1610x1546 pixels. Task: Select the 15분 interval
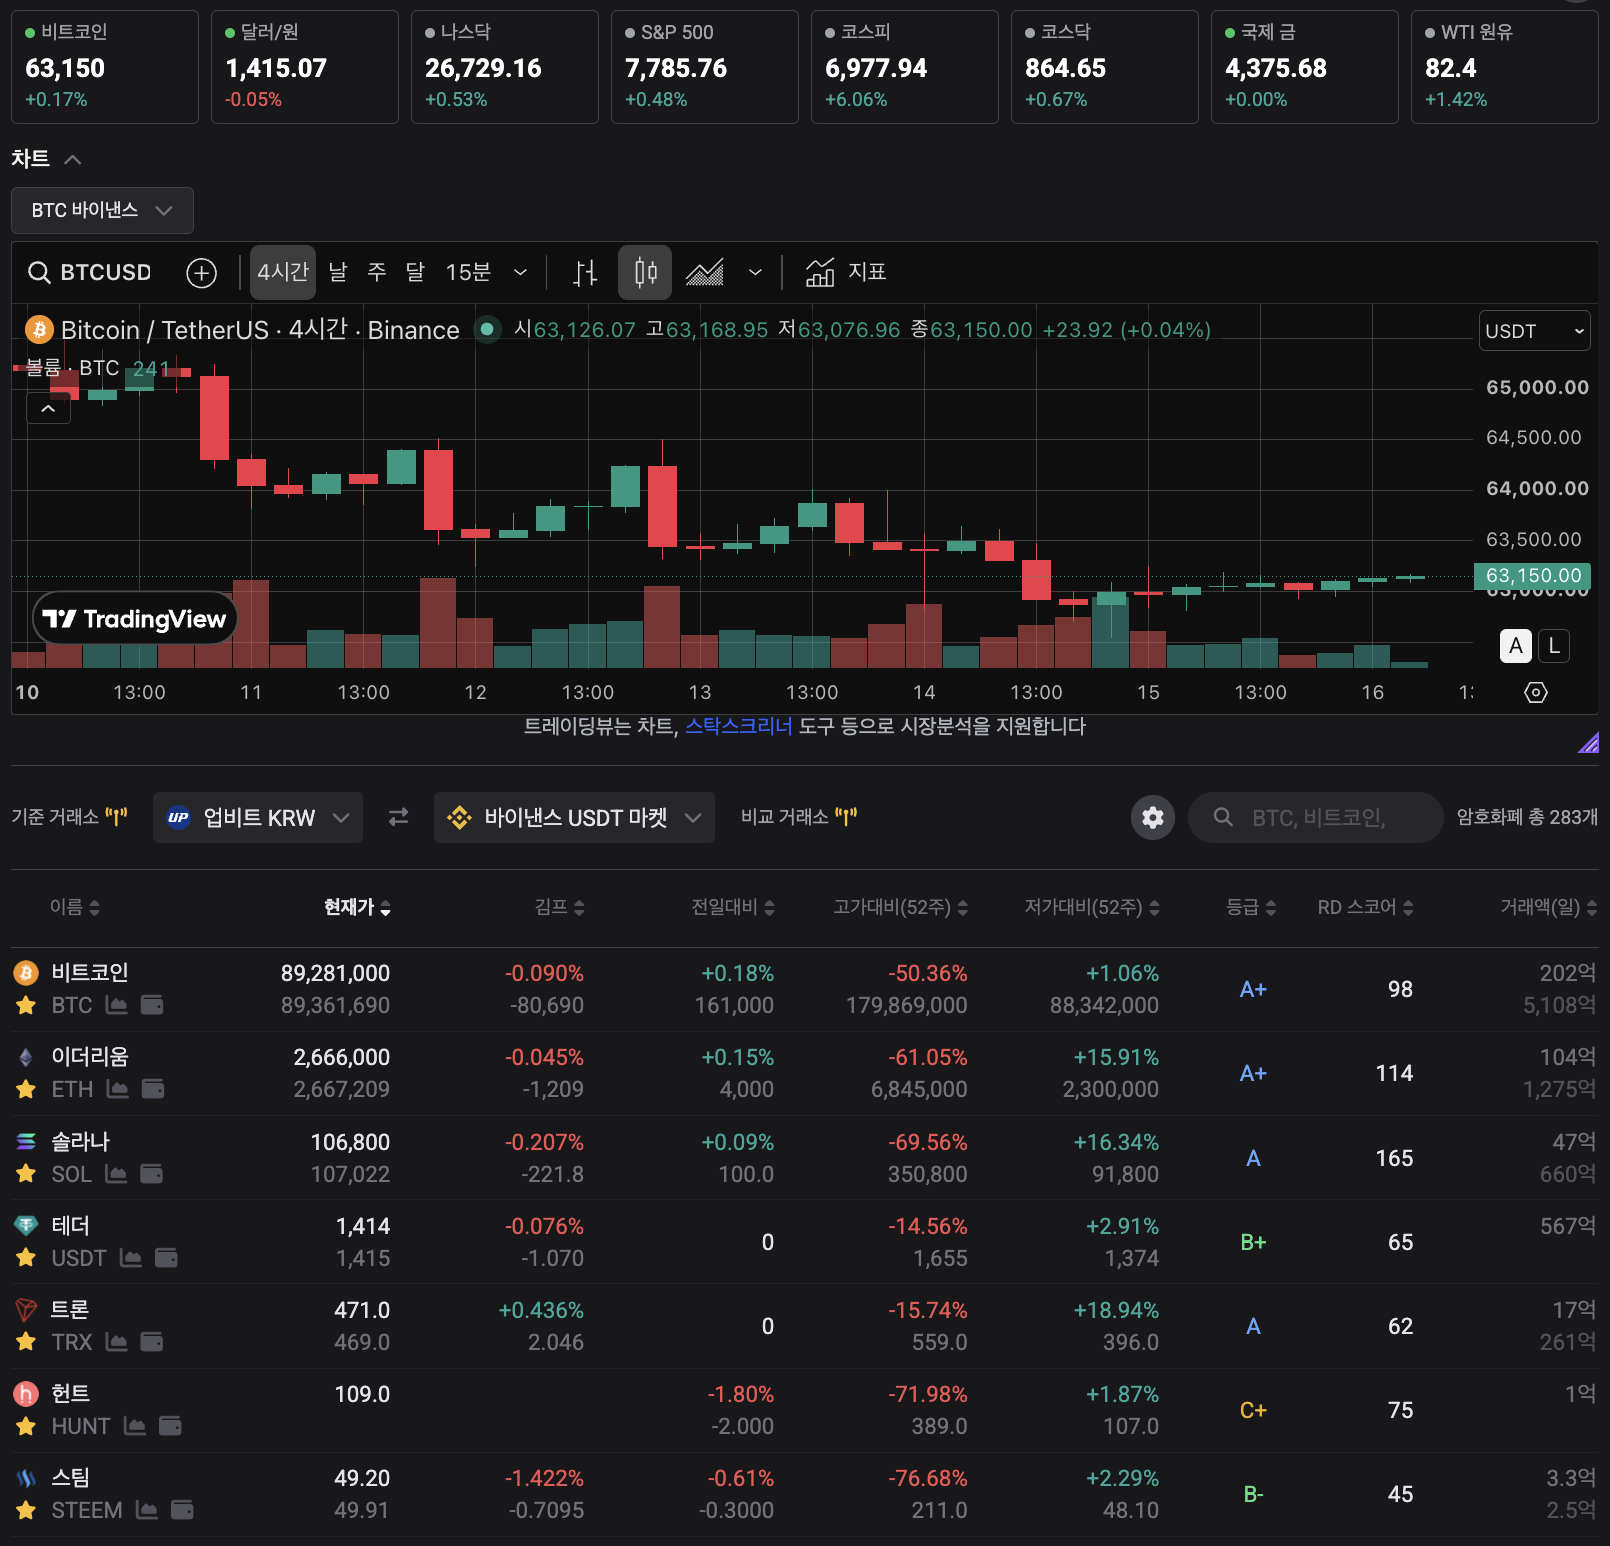[468, 272]
